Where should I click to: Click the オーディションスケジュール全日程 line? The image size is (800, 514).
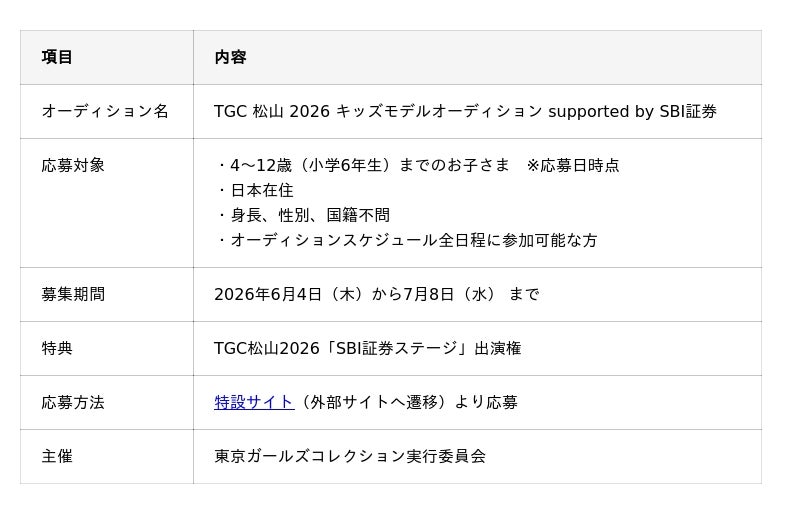(407, 240)
